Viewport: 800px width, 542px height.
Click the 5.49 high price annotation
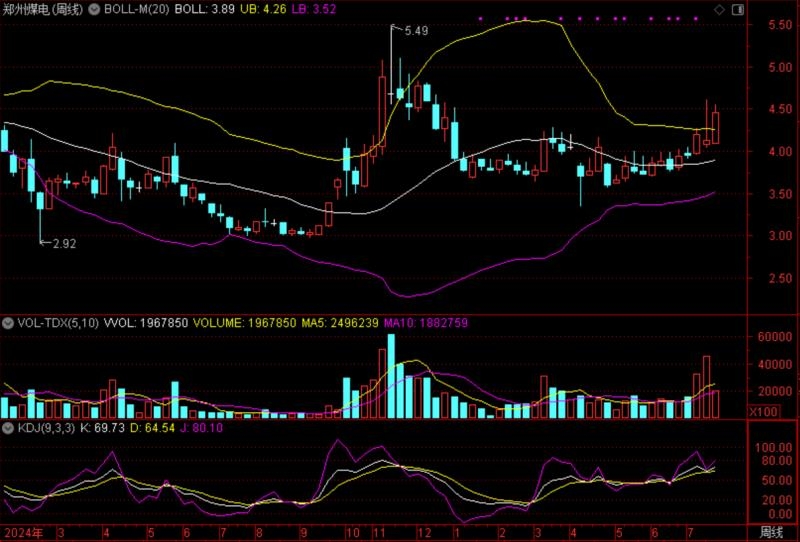click(416, 31)
